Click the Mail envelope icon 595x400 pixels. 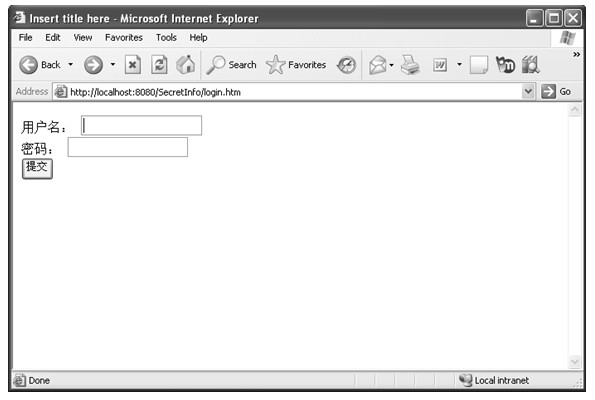coord(378,65)
